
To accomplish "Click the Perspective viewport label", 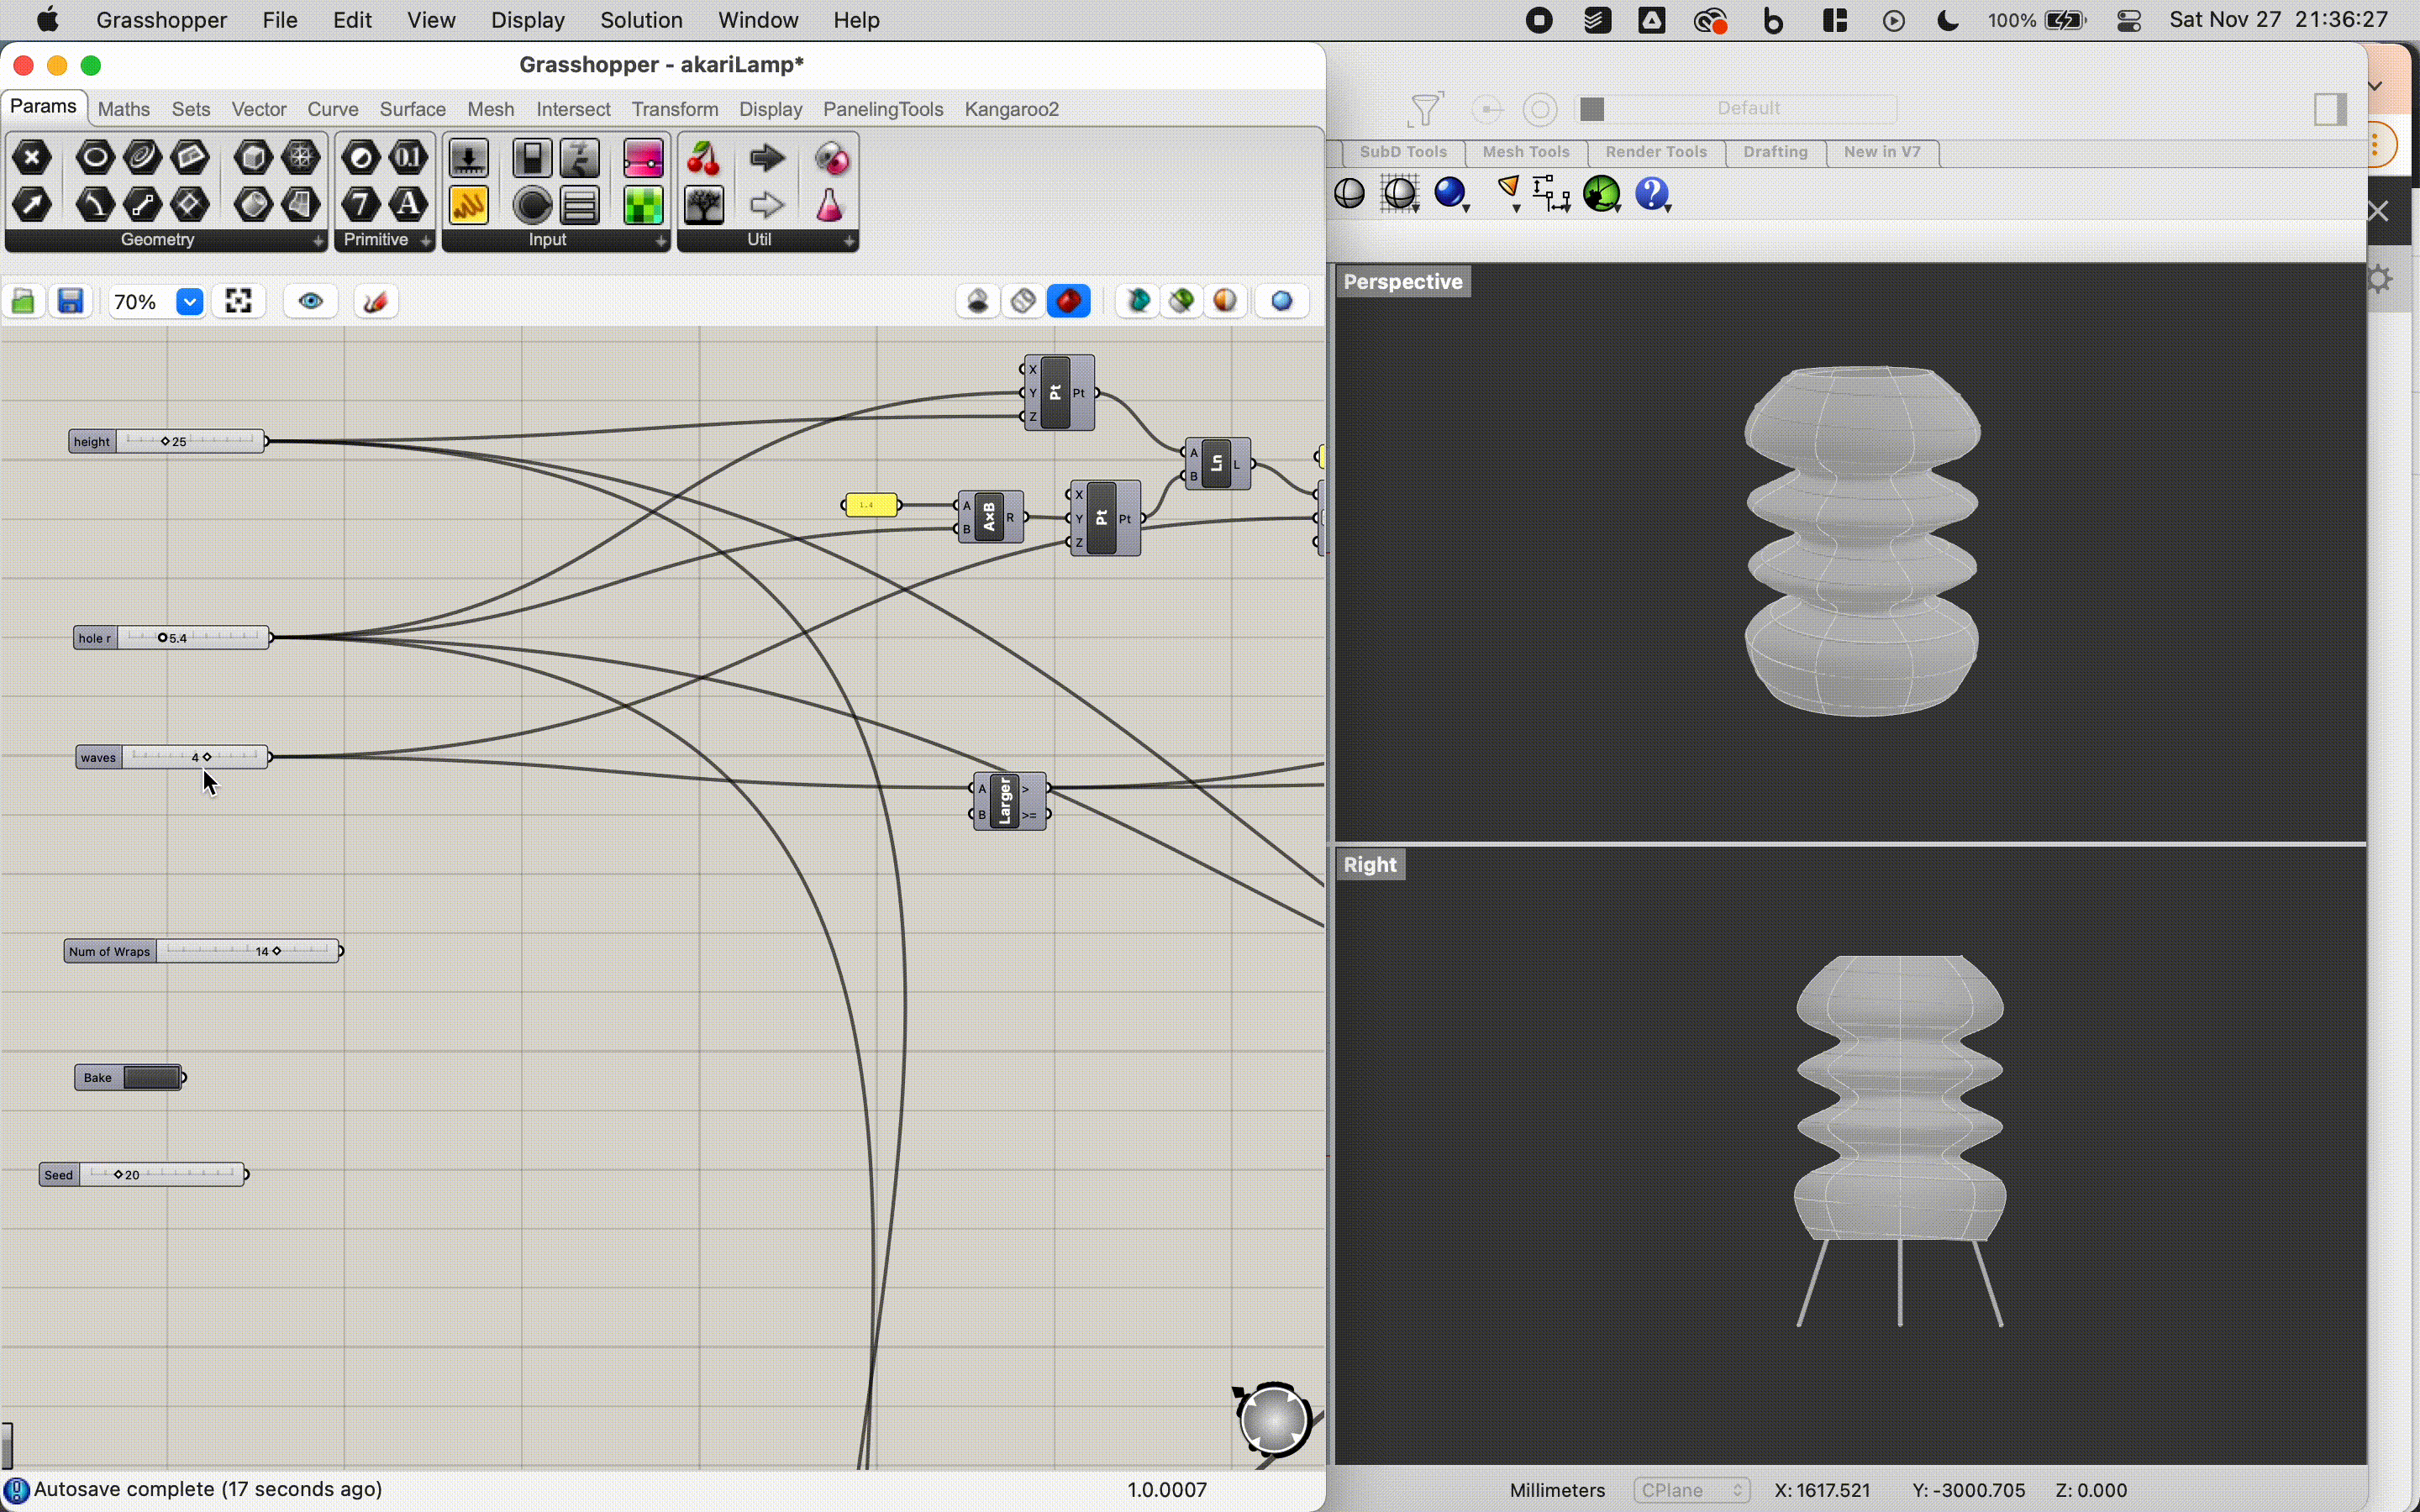I will [1402, 282].
